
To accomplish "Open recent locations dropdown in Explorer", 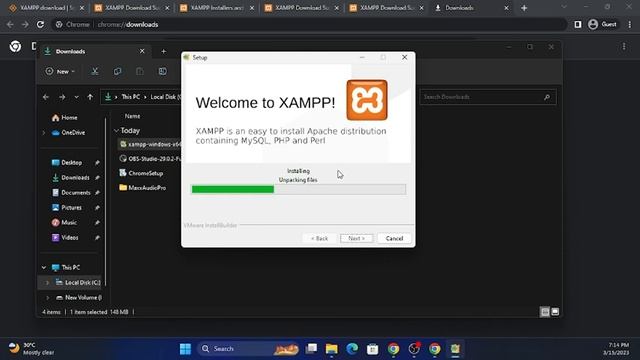I will (x=76, y=97).
